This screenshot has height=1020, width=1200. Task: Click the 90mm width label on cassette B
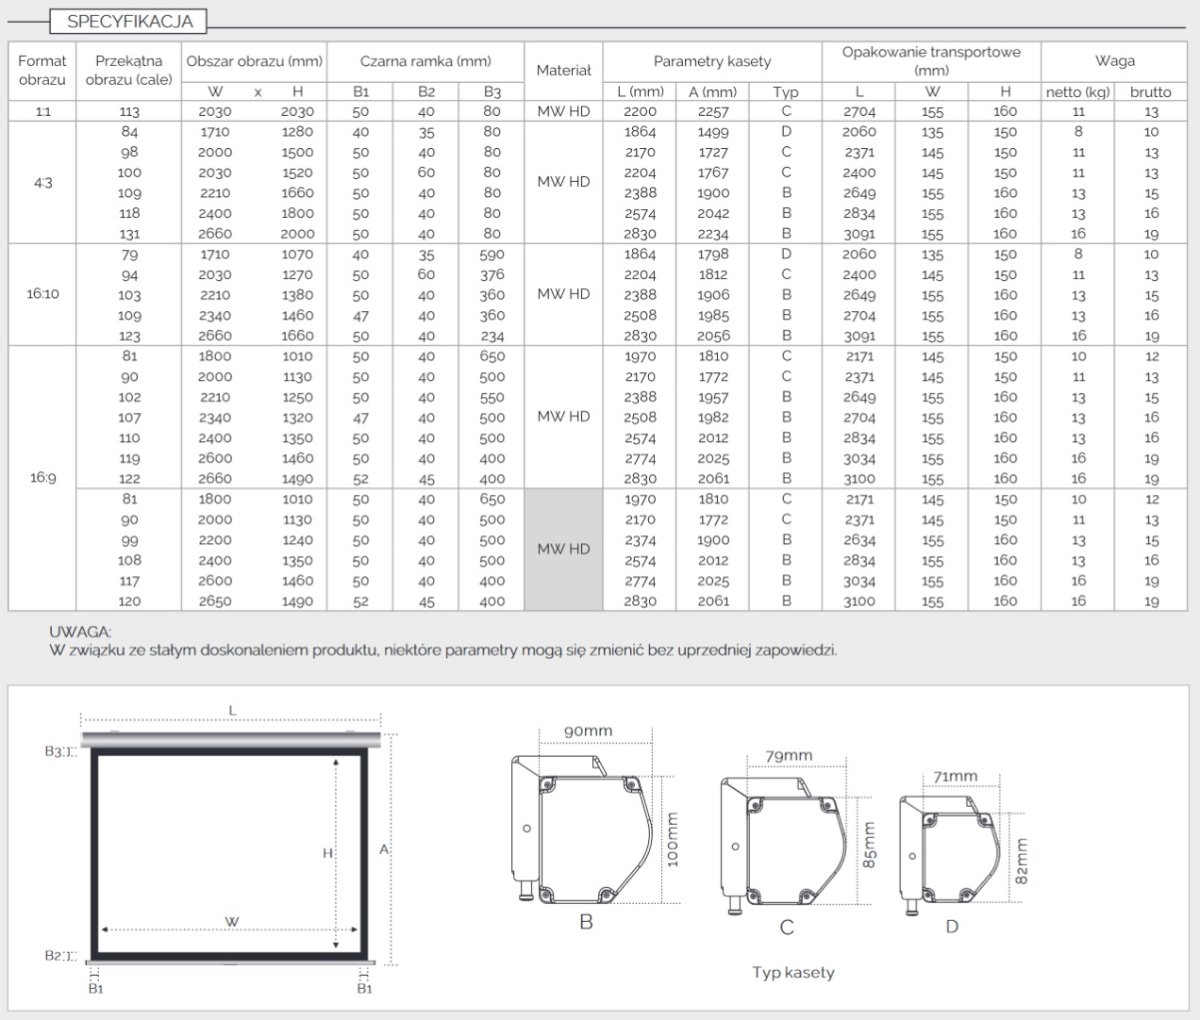pos(588,731)
